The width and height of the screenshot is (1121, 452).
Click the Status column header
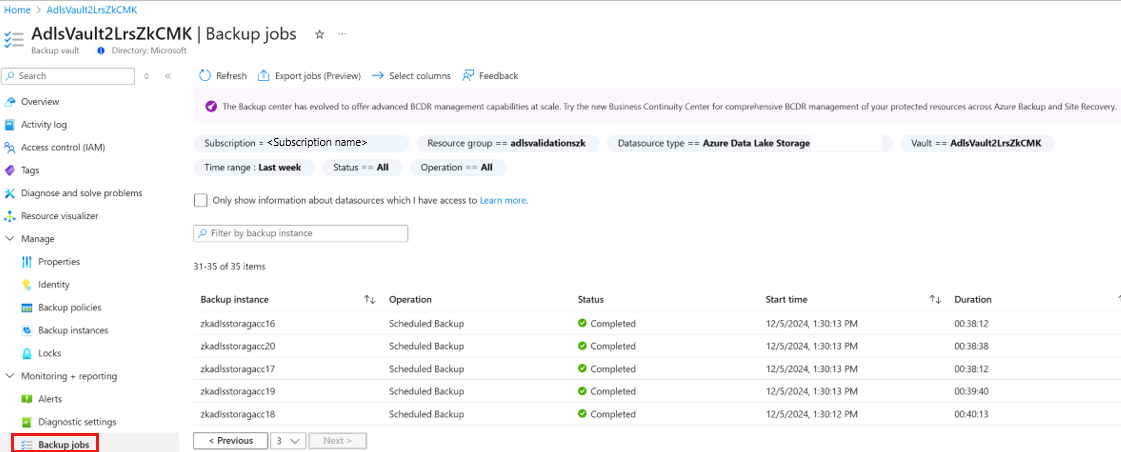click(591, 300)
